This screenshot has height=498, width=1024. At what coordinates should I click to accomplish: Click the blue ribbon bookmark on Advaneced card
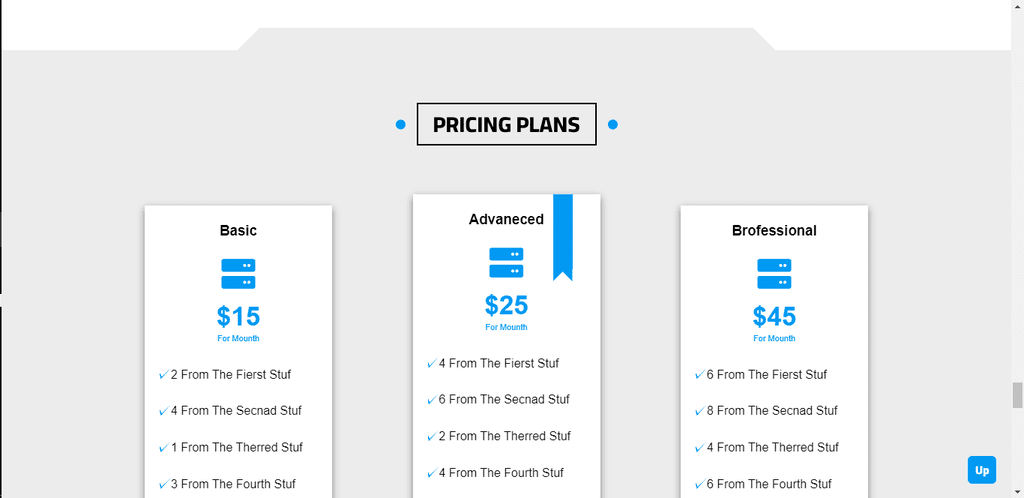point(563,237)
